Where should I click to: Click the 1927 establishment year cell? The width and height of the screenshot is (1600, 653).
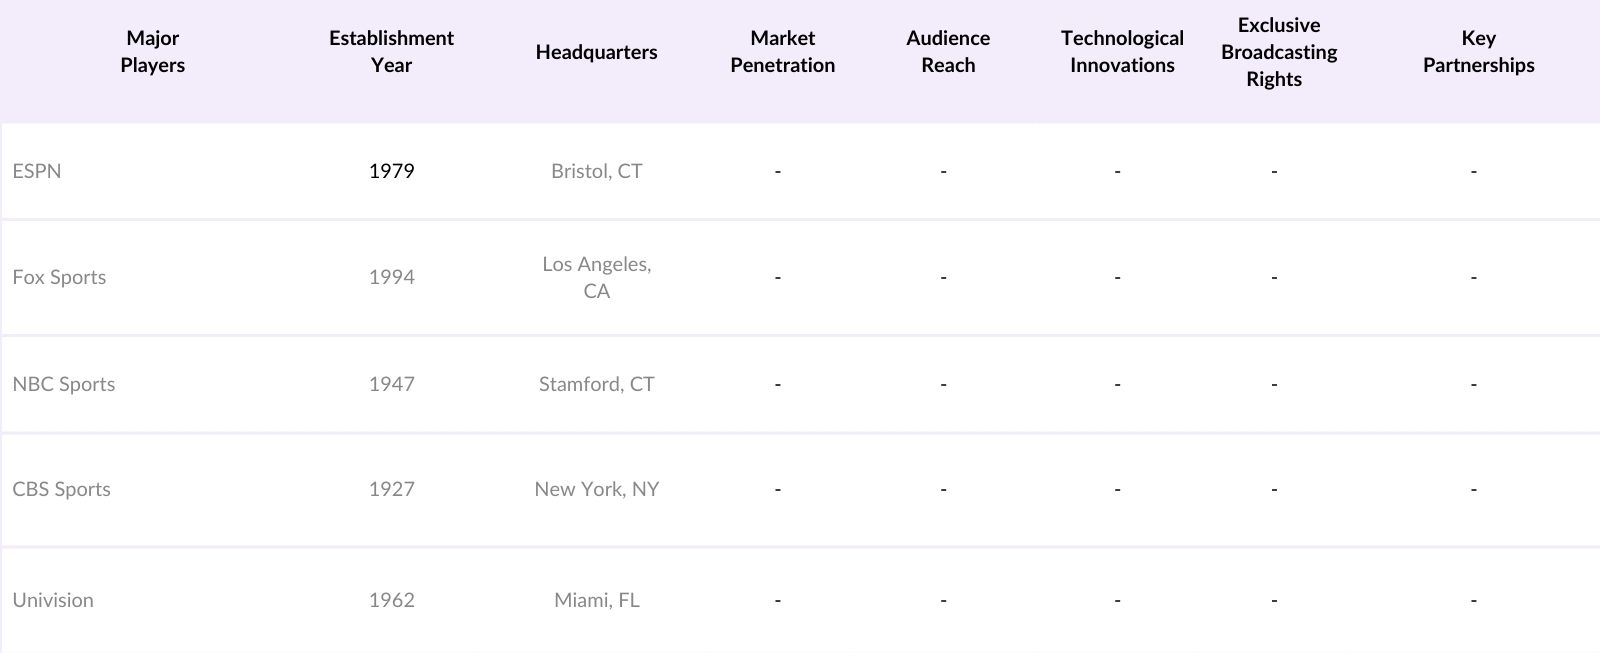(391, 489)
